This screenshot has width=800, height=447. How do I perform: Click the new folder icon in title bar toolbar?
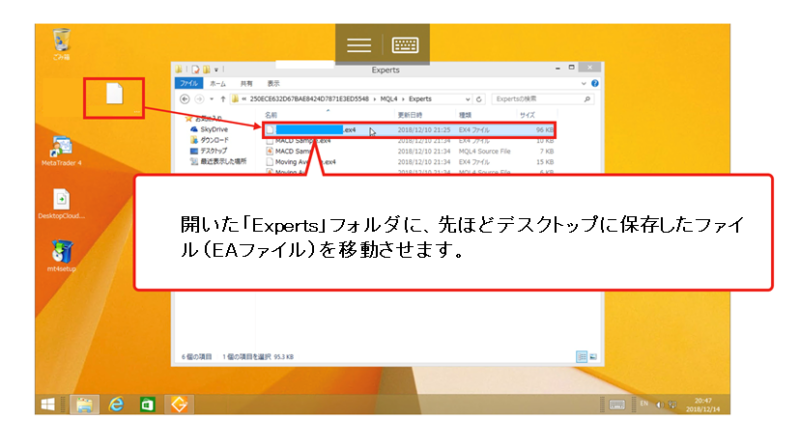tap(206, 69)
